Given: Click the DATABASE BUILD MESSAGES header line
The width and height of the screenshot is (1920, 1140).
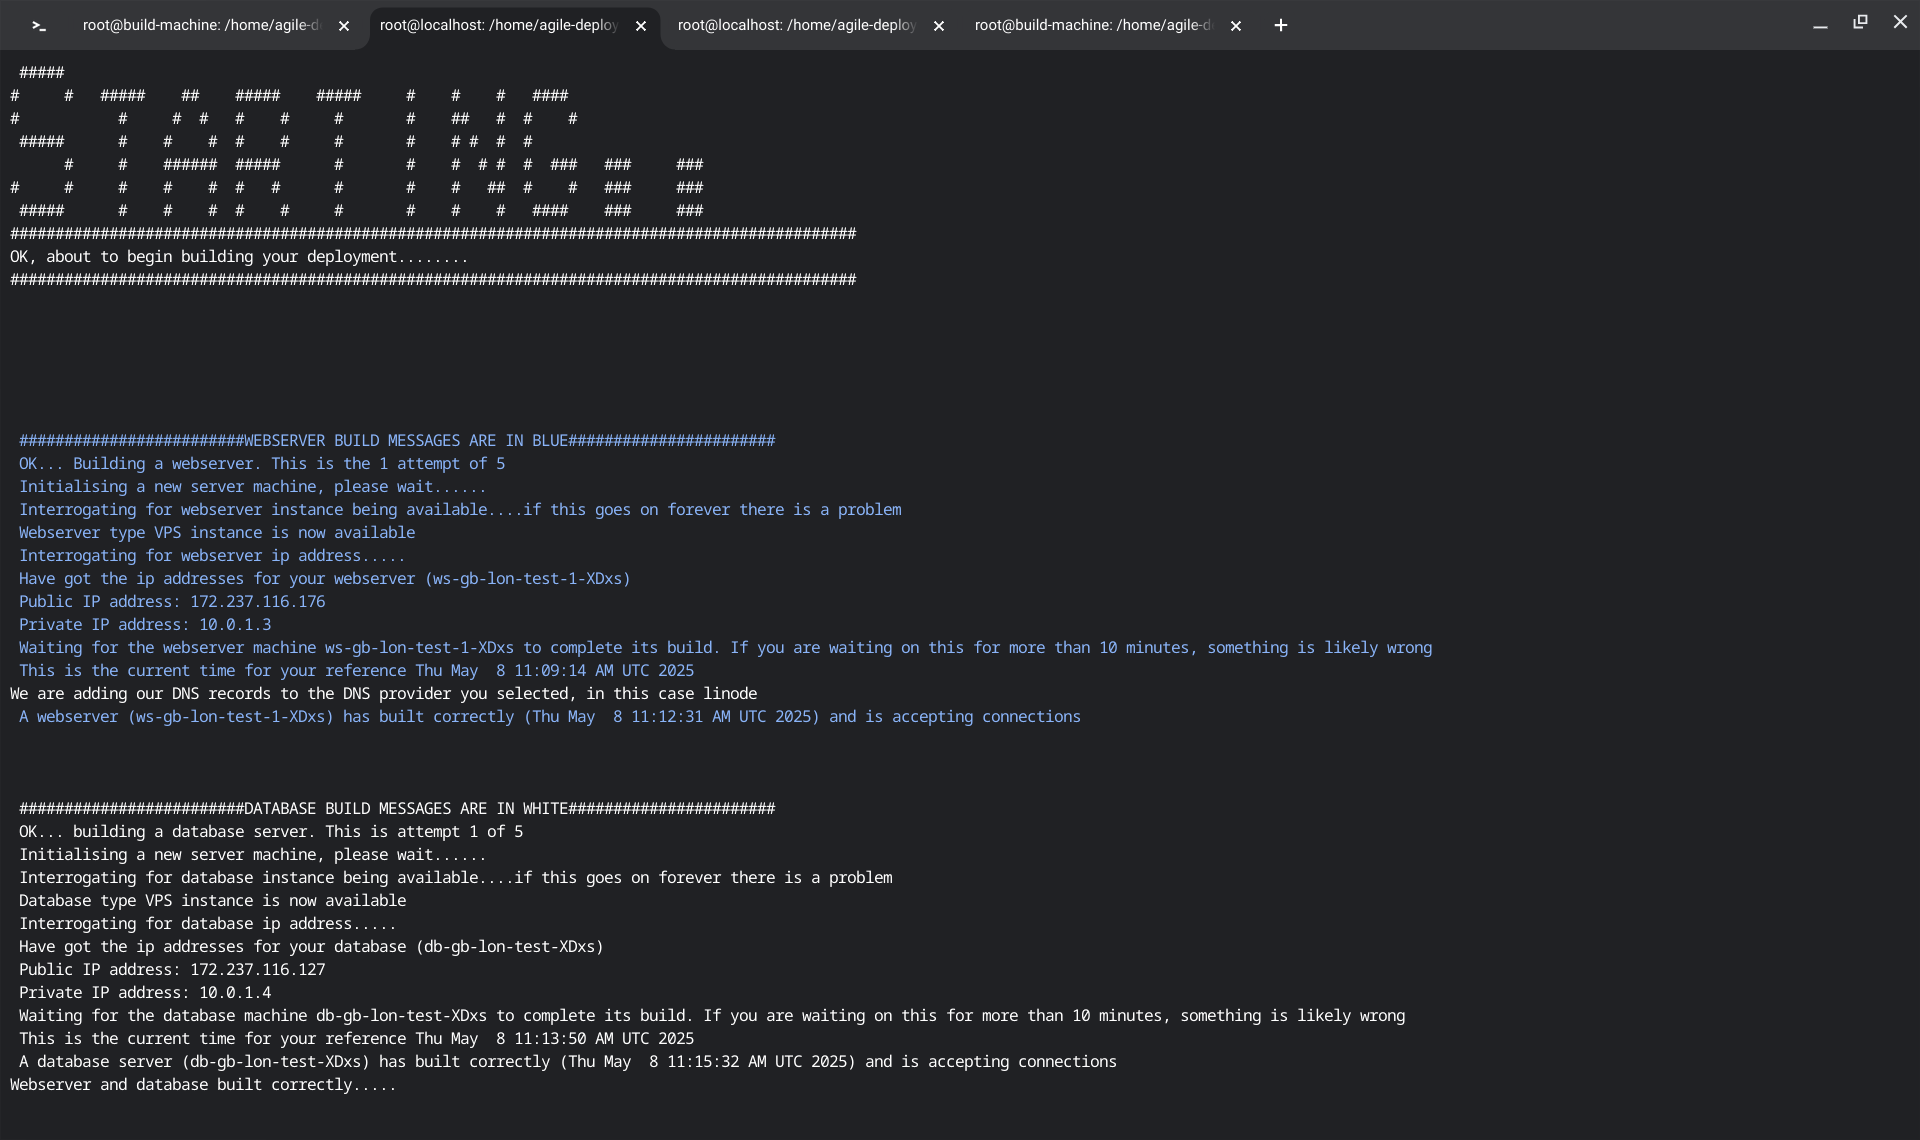Looking at the screenshot, I should coord(396,809).
